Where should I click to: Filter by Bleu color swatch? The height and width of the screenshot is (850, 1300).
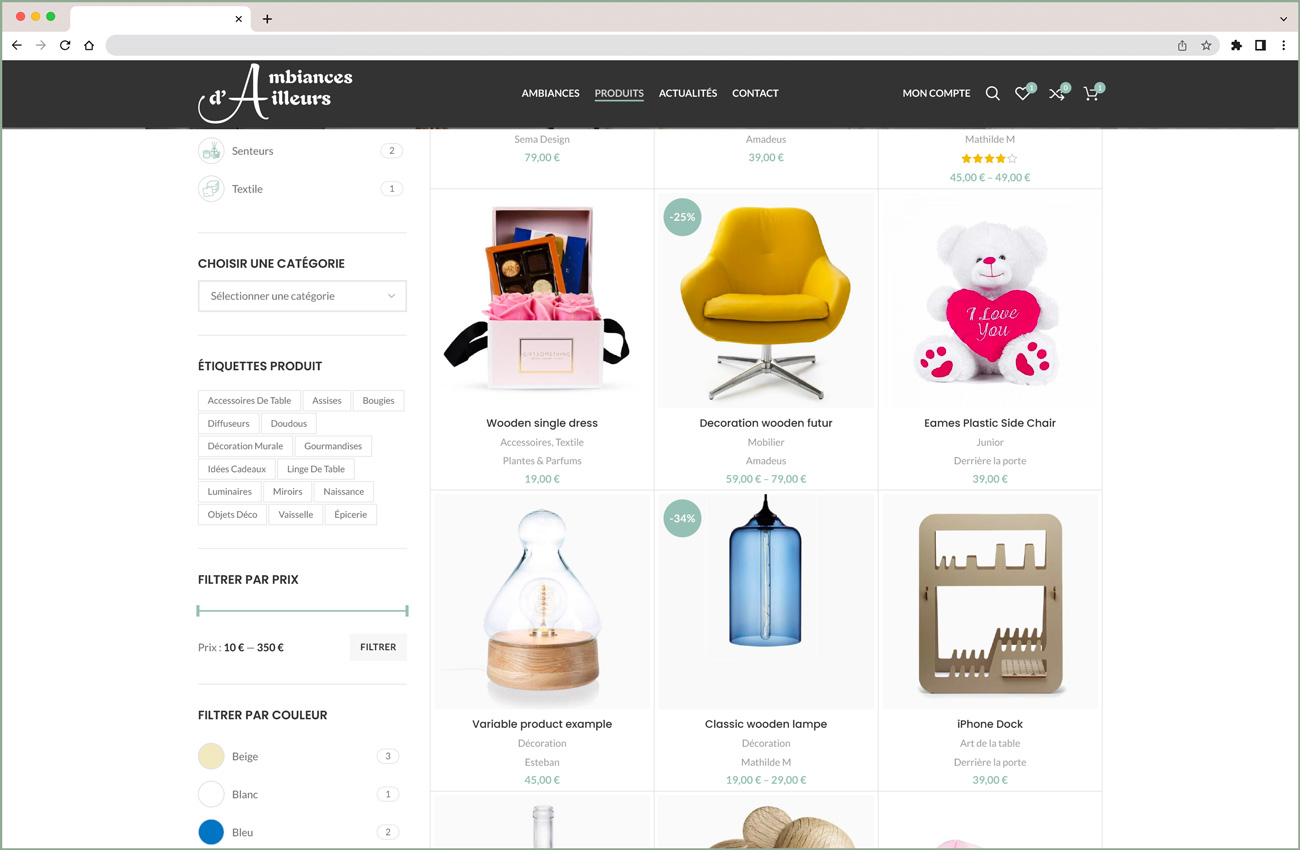tap(211, 832)
